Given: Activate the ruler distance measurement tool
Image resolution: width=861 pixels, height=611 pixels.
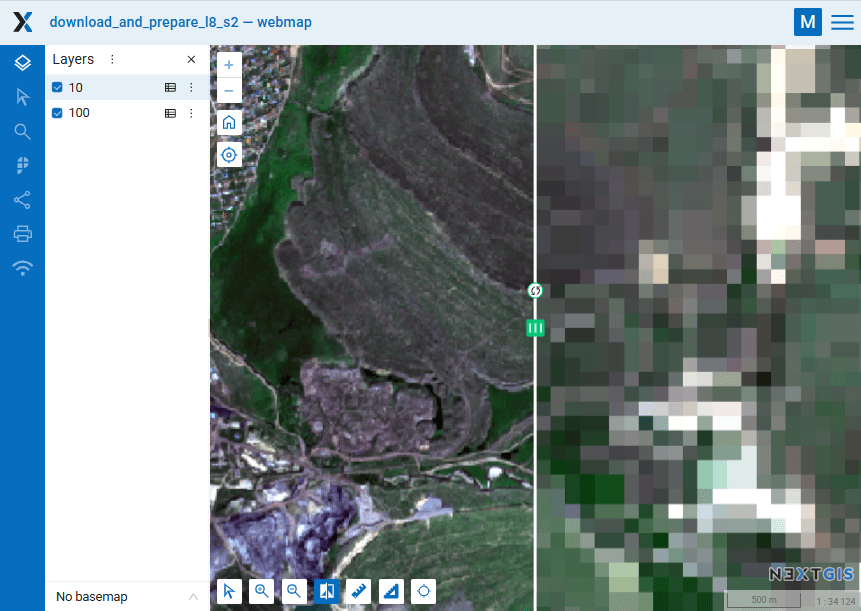Looking at the screenshot, I should [359, 591].
